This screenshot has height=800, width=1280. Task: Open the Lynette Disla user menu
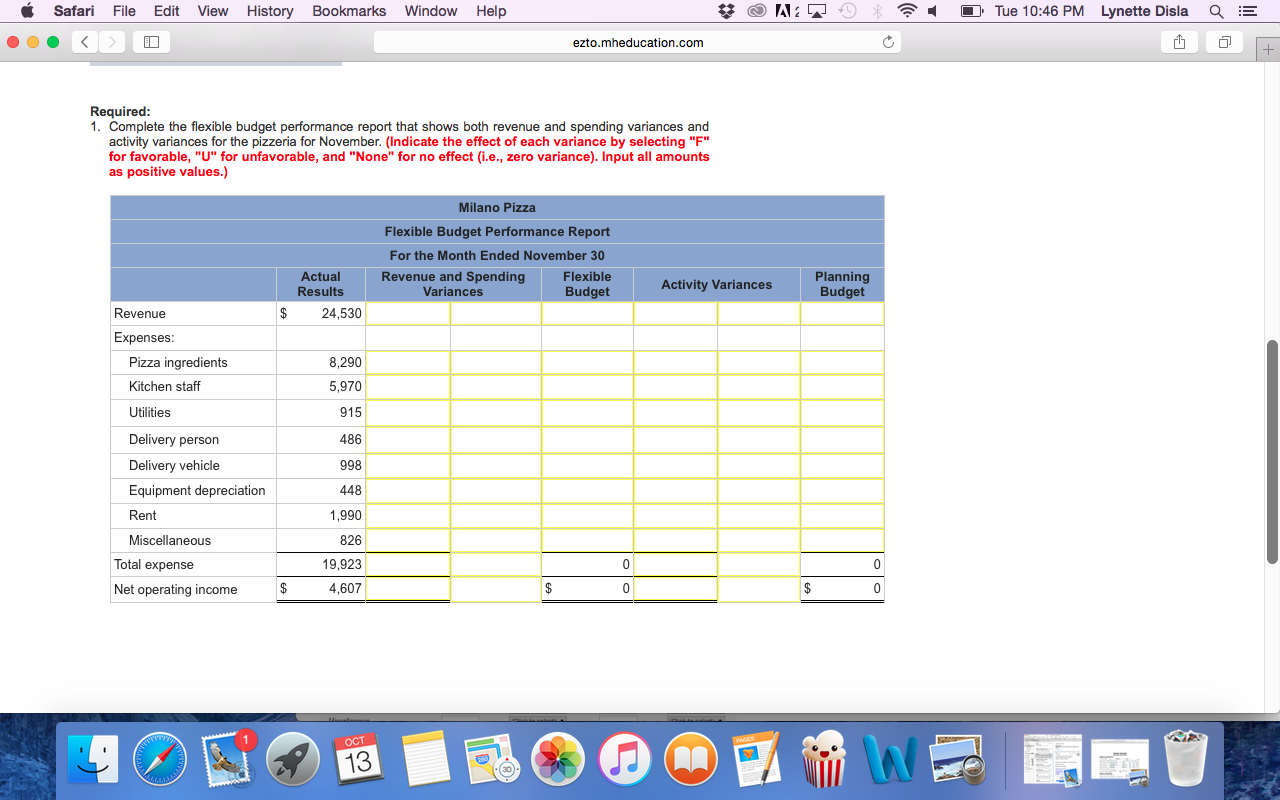(1144, 11)
